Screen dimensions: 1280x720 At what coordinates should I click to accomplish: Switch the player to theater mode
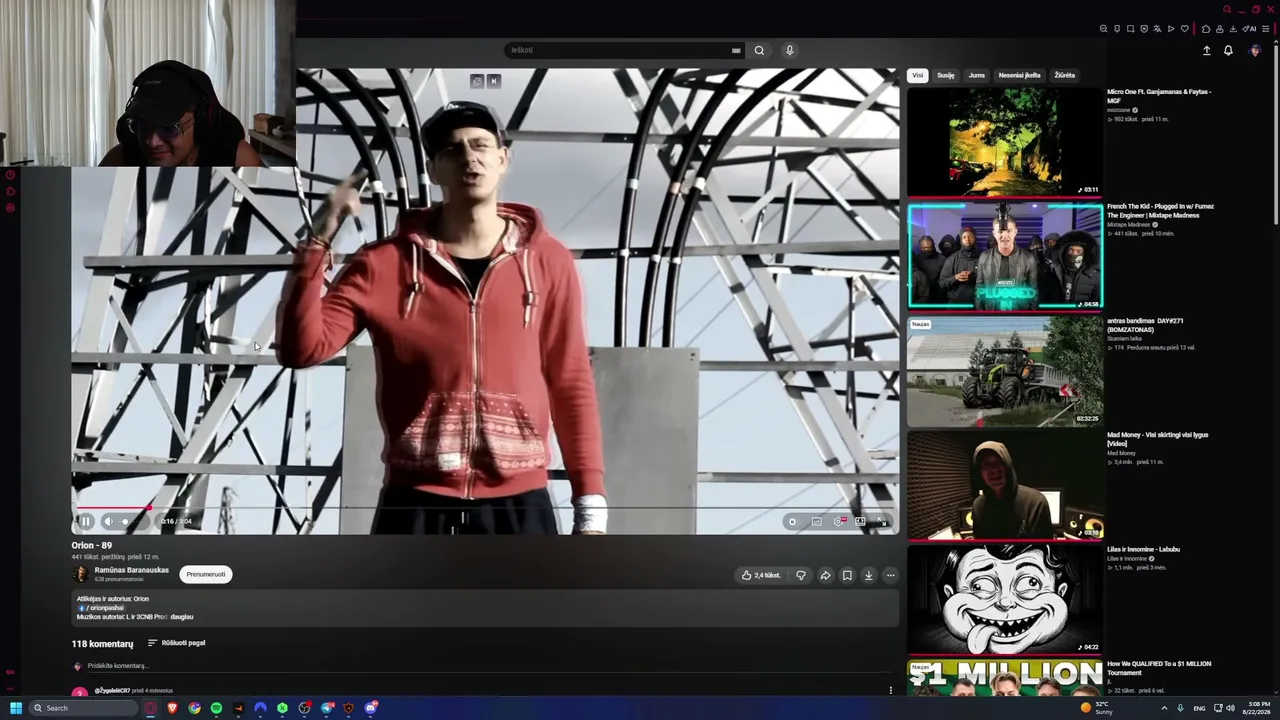coord(860,521)
